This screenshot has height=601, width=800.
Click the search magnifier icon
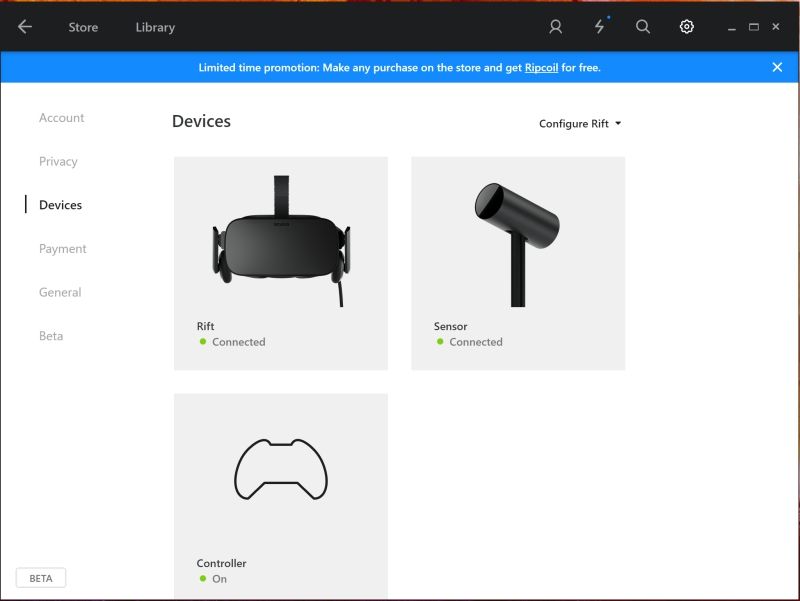click(643, 27)
